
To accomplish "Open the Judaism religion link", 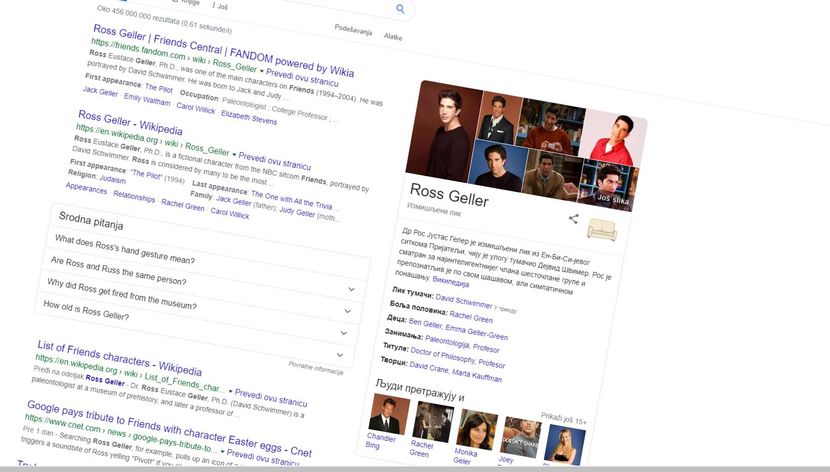I will [x=113, y=179].
